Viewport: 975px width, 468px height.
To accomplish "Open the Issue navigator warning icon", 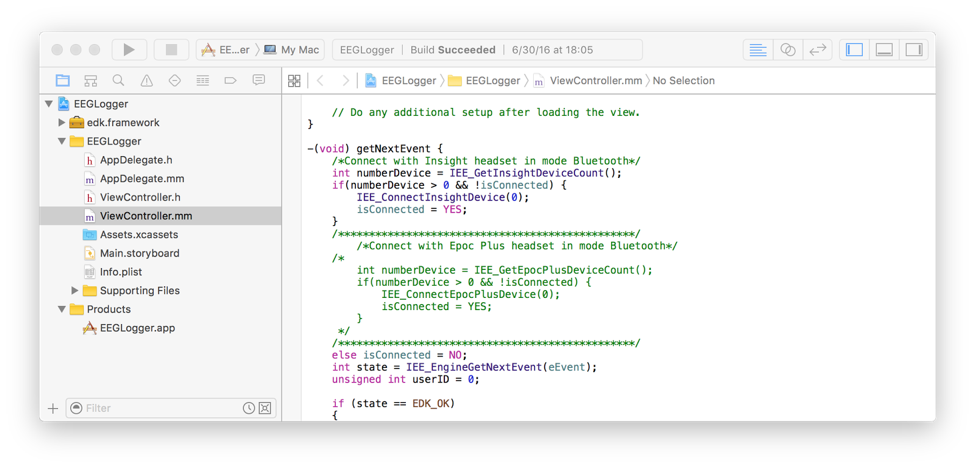I will point(146,80).
